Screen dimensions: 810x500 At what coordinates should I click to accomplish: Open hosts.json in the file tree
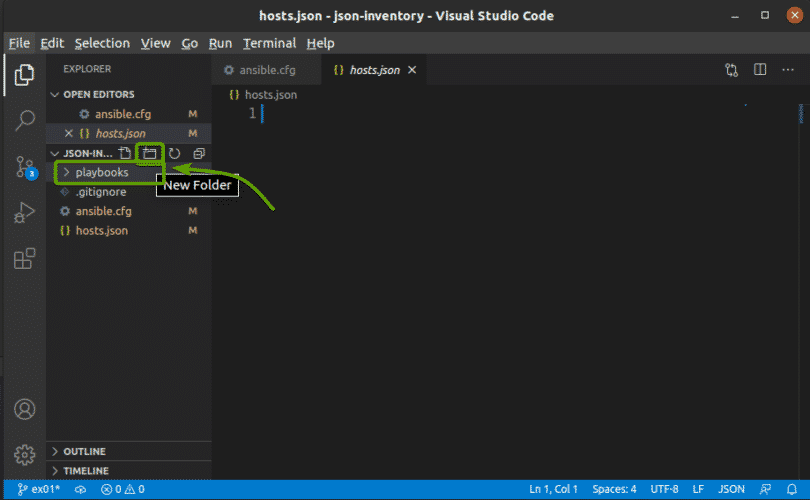(x=129, y=230)
